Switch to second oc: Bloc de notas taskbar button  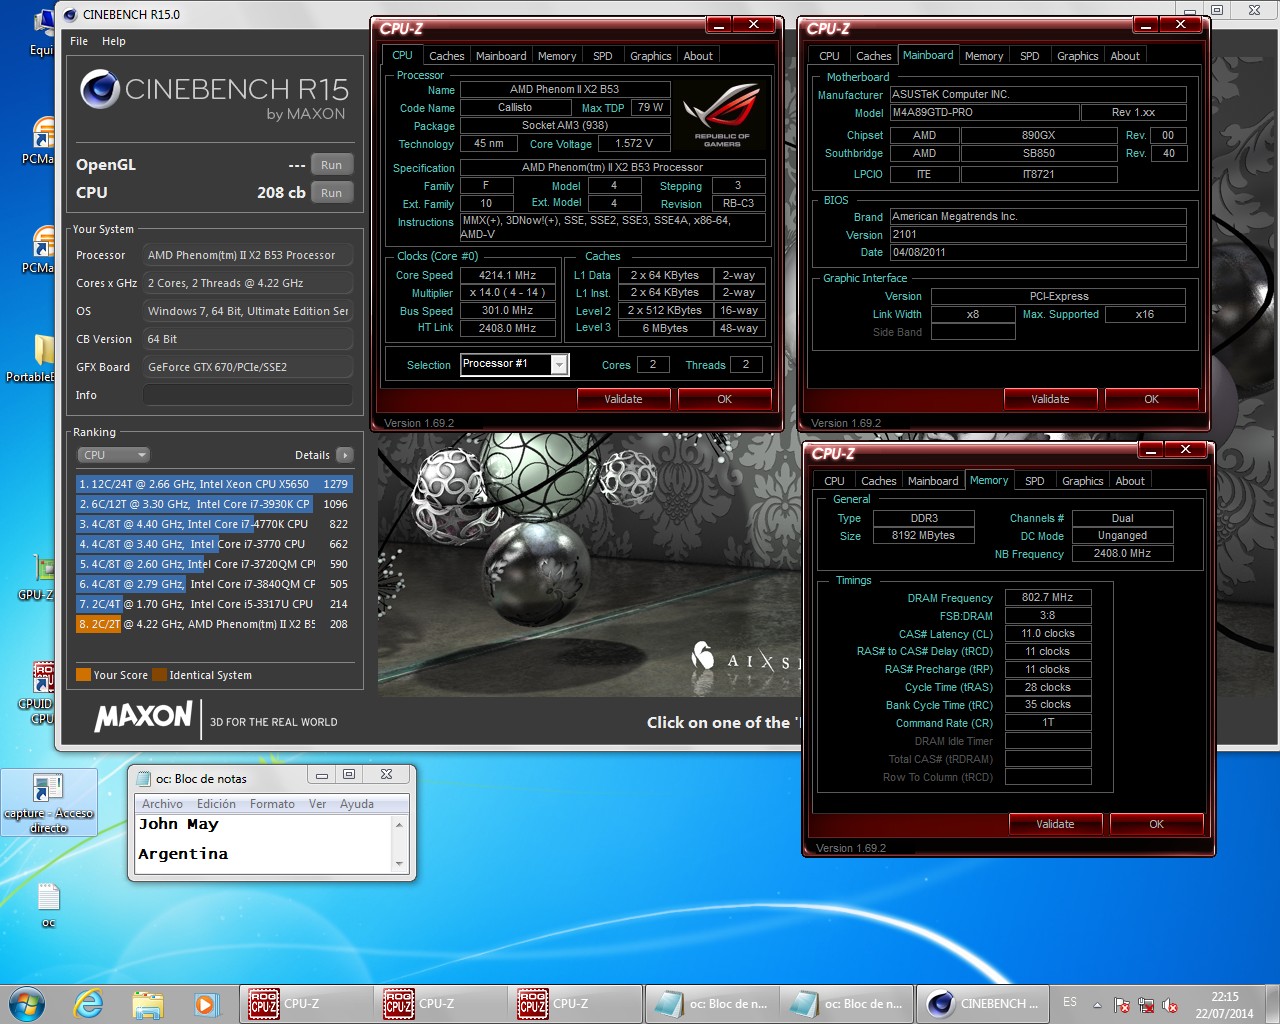pos(846,1004)
